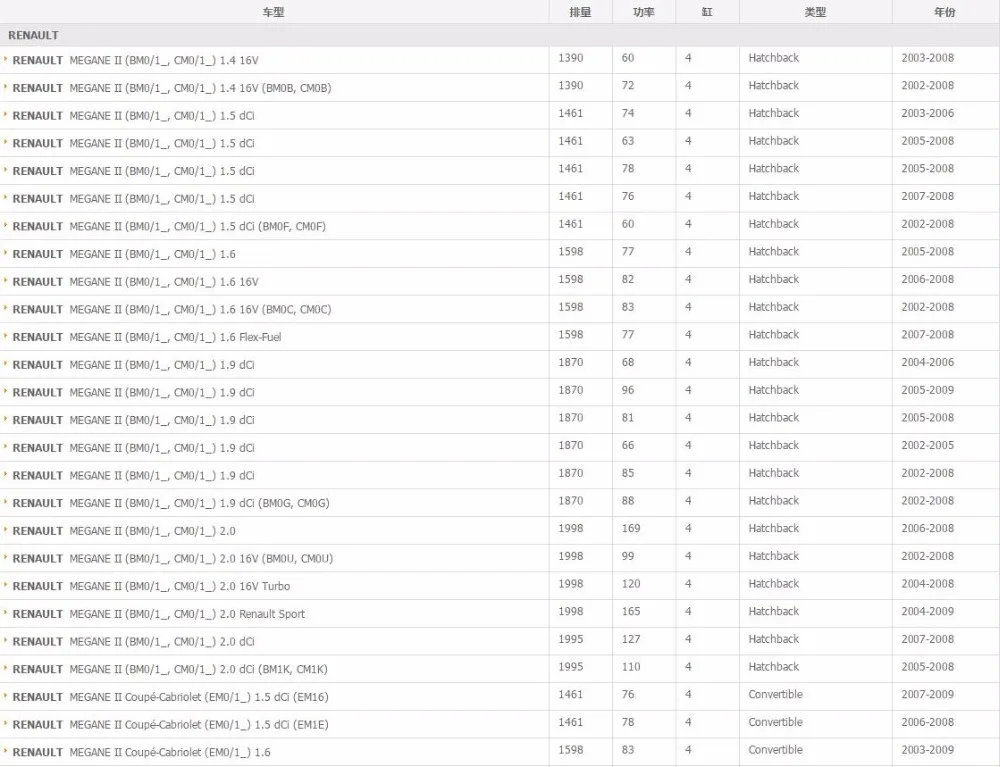
Task: Click arrow icon beside the 1.4 16V 60 power row
Action: click(x=6, y=59)
